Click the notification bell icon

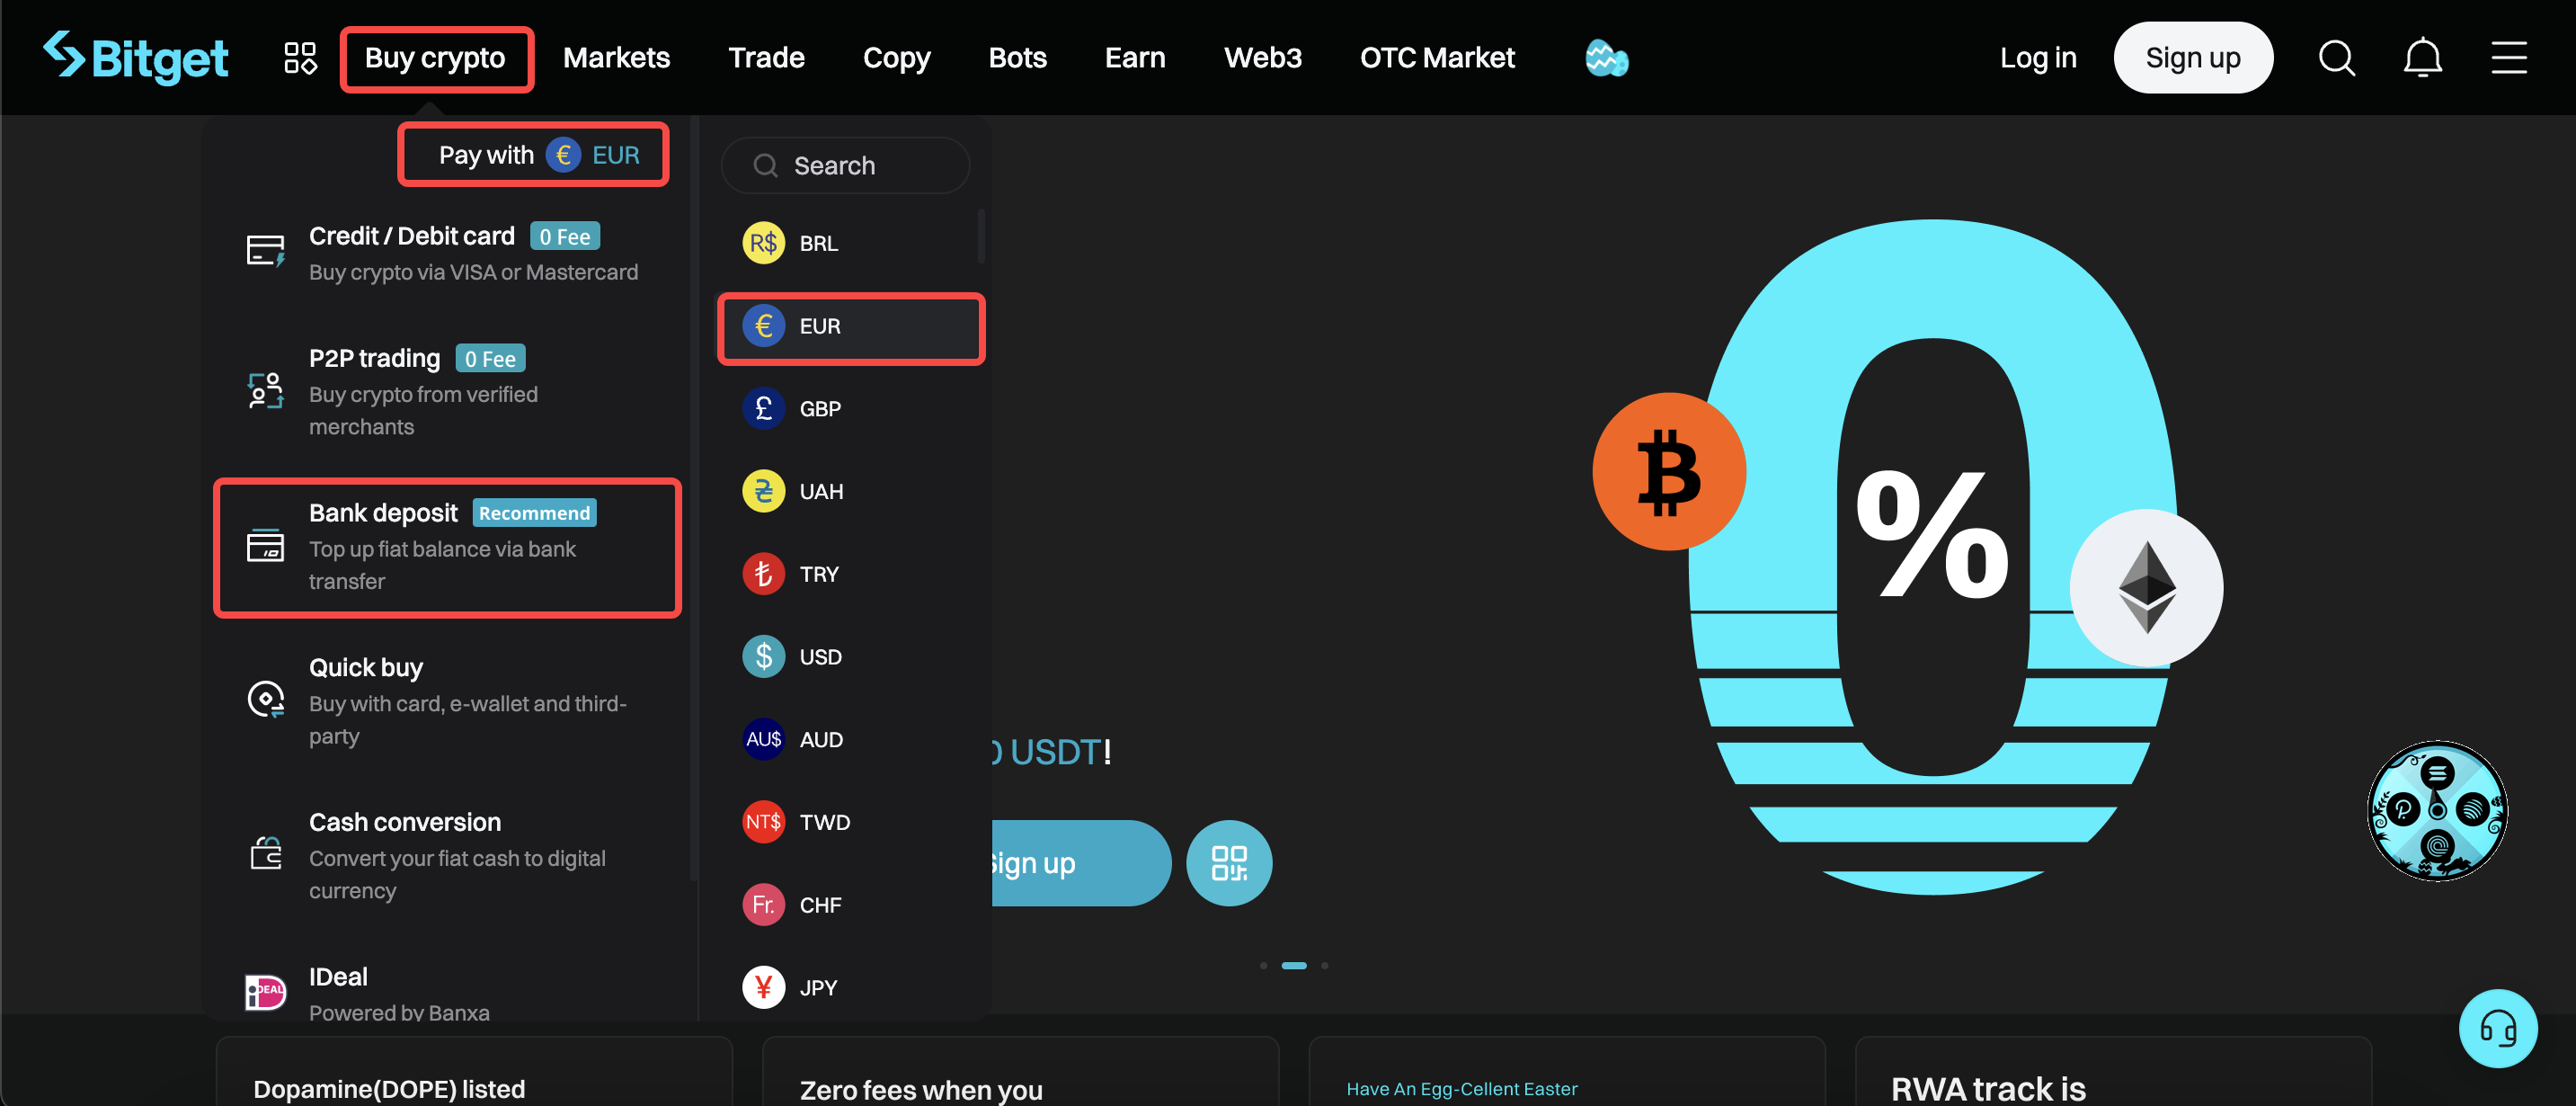[2427, 58]
